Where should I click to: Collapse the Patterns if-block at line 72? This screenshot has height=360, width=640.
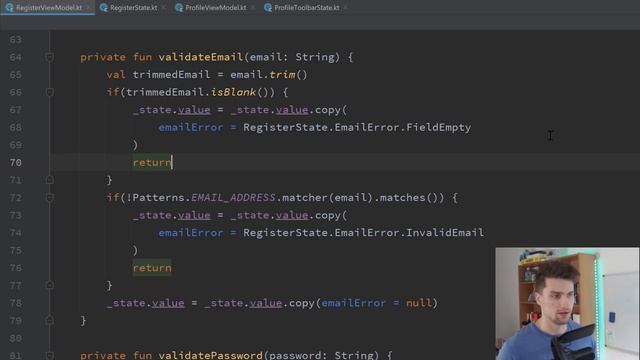(x=50, y=198)
